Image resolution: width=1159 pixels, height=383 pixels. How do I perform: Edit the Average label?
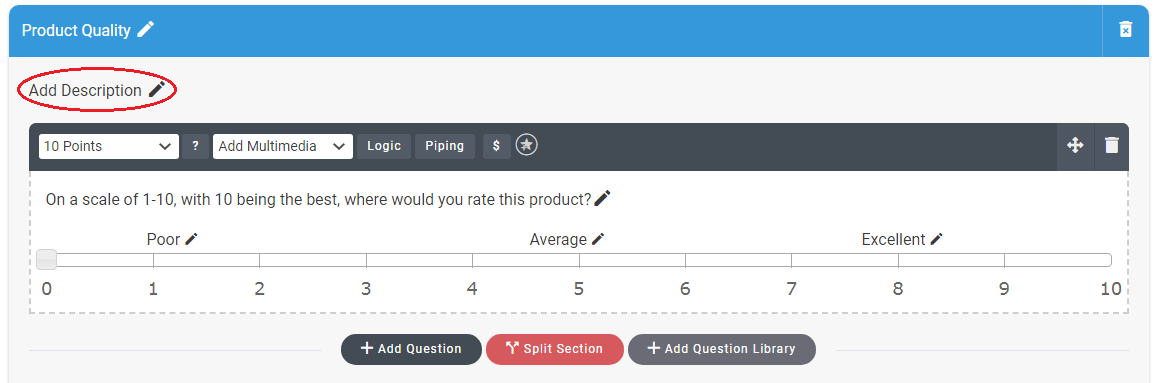(598, 239)
